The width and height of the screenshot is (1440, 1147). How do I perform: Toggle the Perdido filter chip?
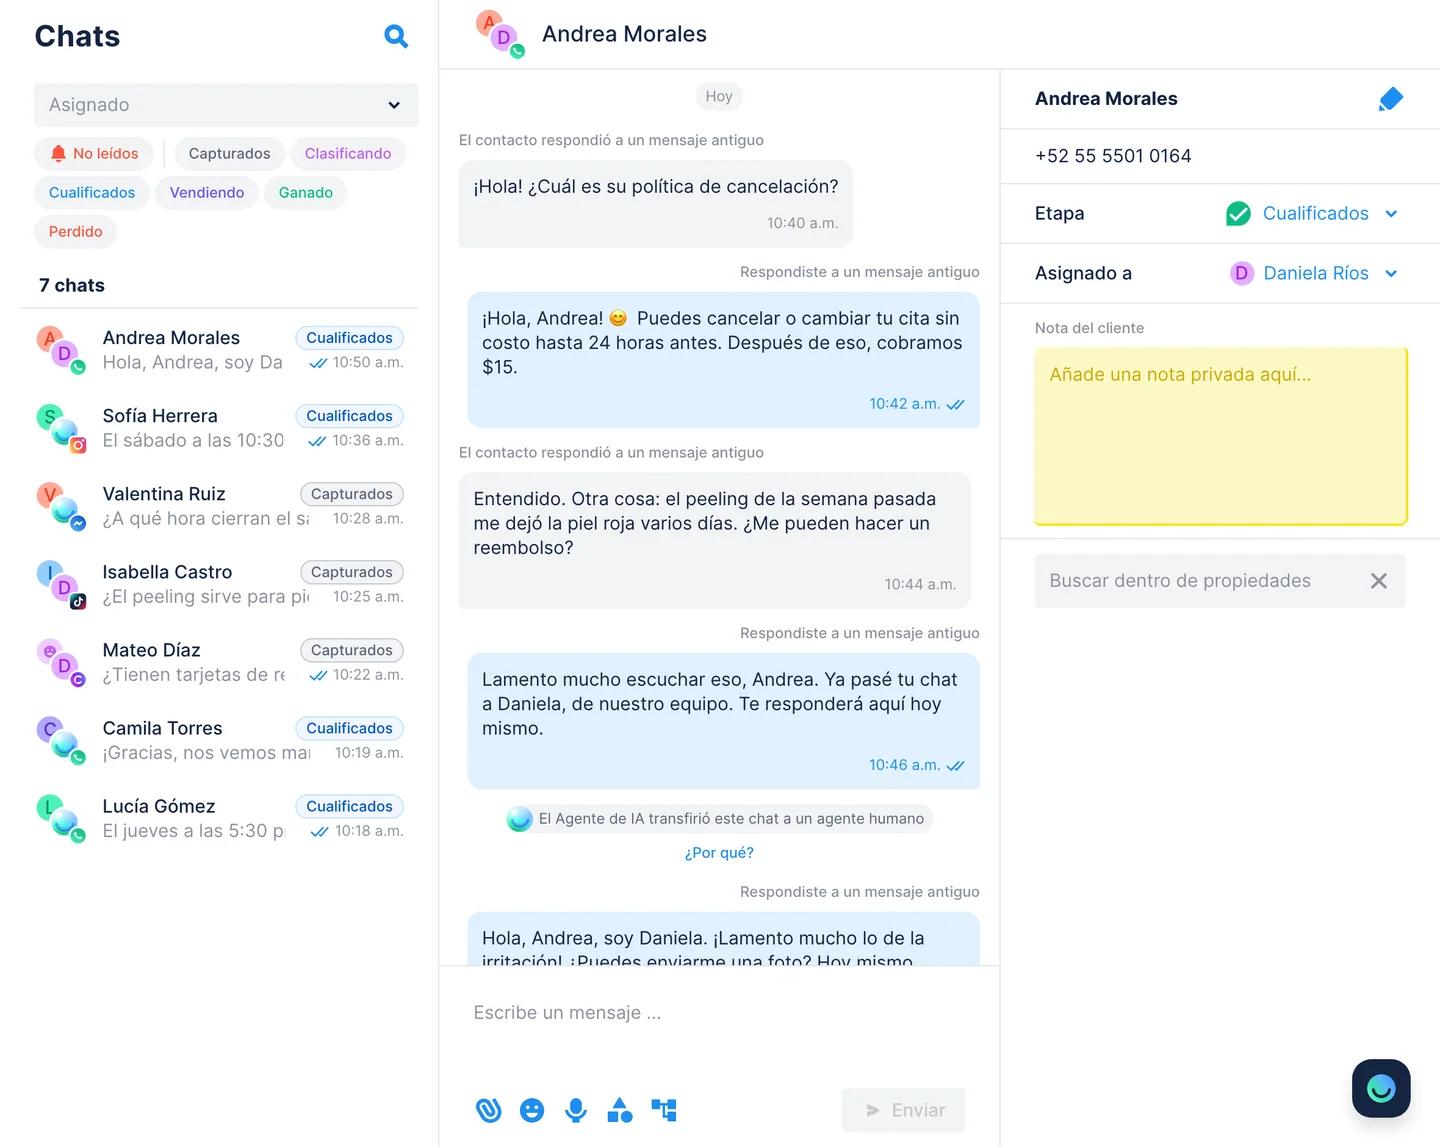[x=76, y=231]
